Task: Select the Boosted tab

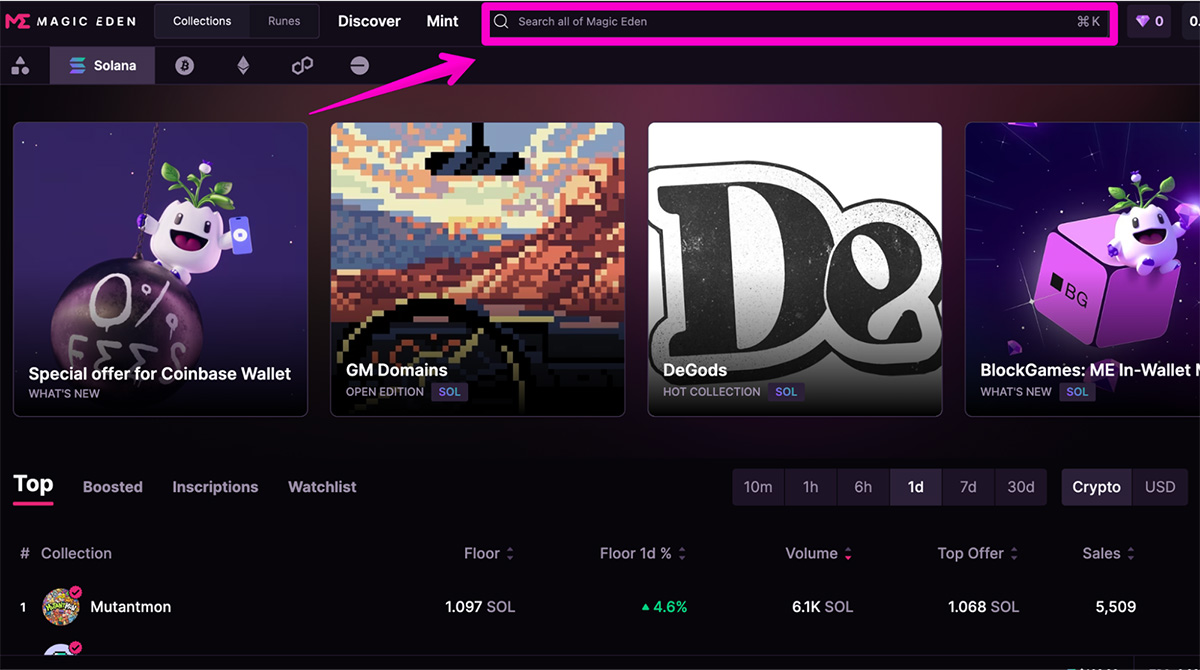Action: click(x=113, y=487)
